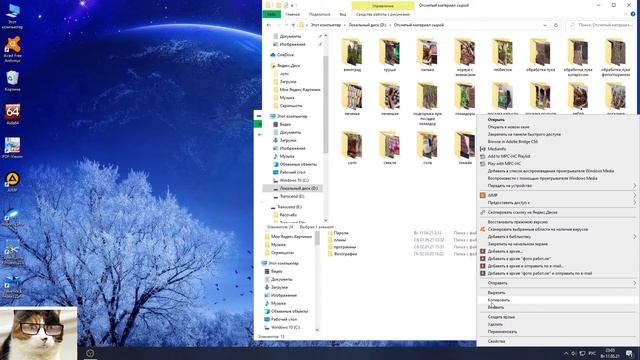The height and width of the screenshot is (360, 640).
Task: Show hidden system tray icons
Action: coord(566,353)
